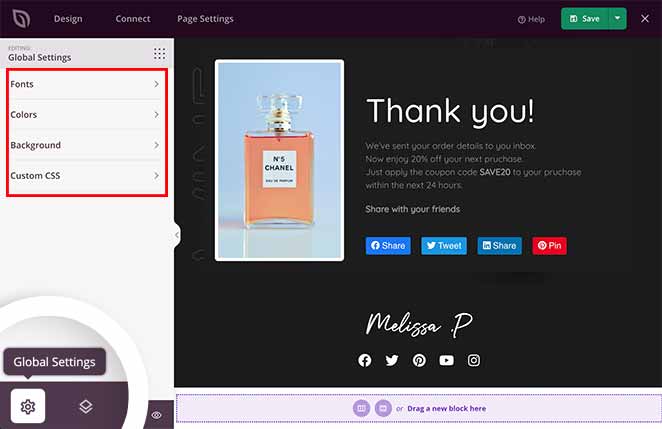Image resolution: width=662 pixels, height=429 pixels.
Task: Select the Thank you! heading
Action: [x=450, y=111]
